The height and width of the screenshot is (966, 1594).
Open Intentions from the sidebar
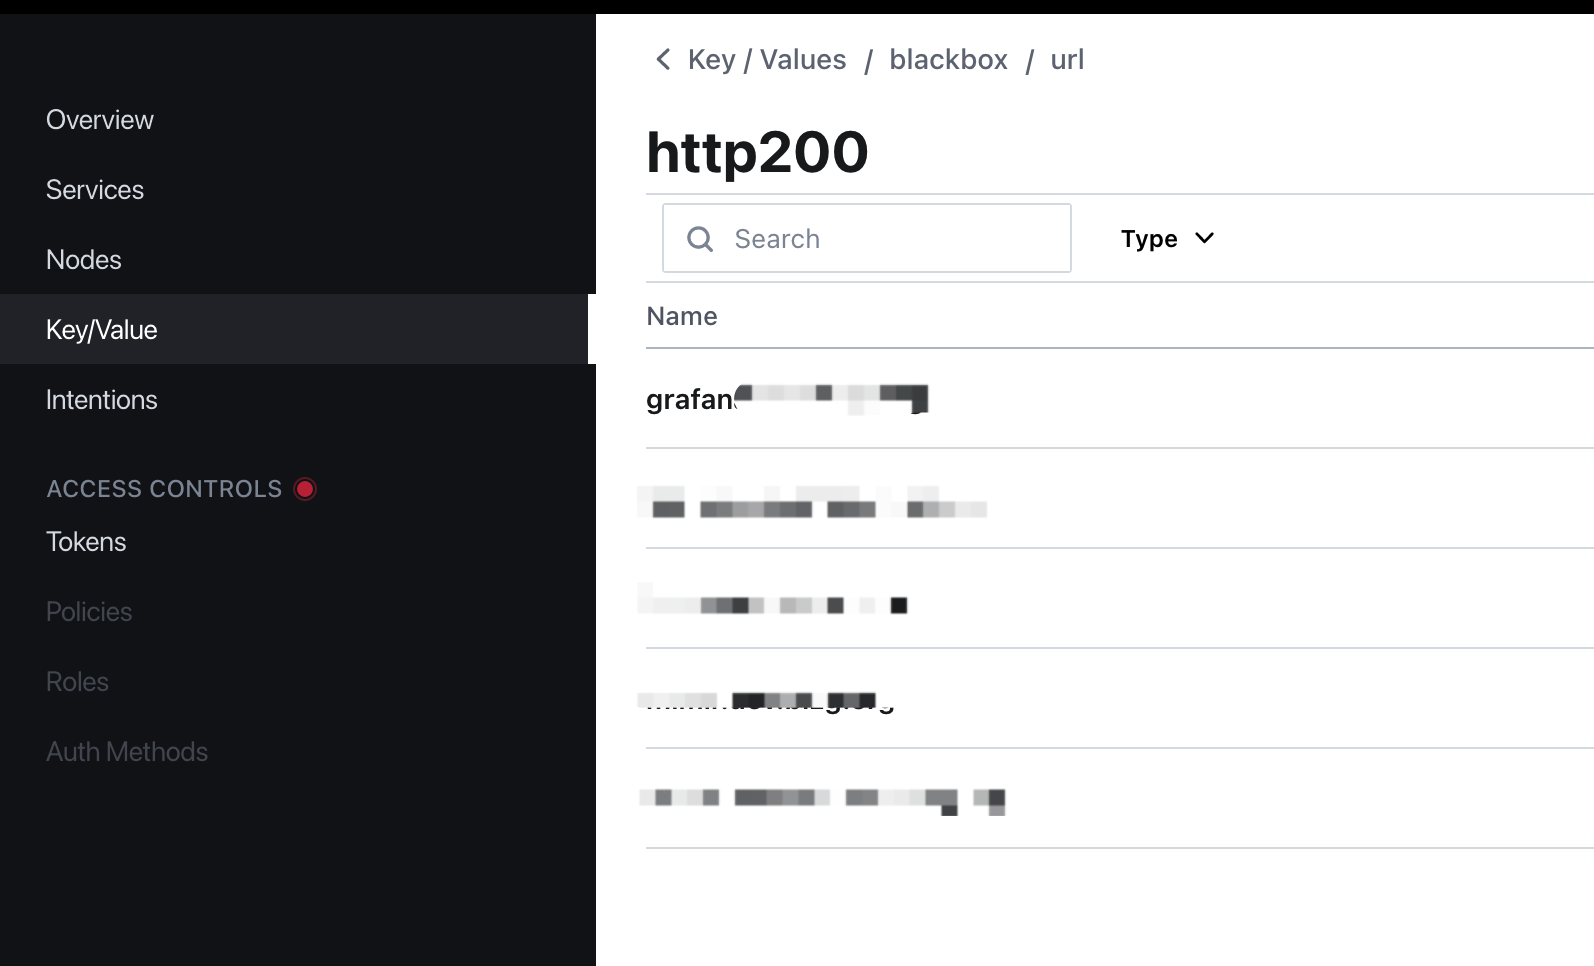(x=102, y=400)
